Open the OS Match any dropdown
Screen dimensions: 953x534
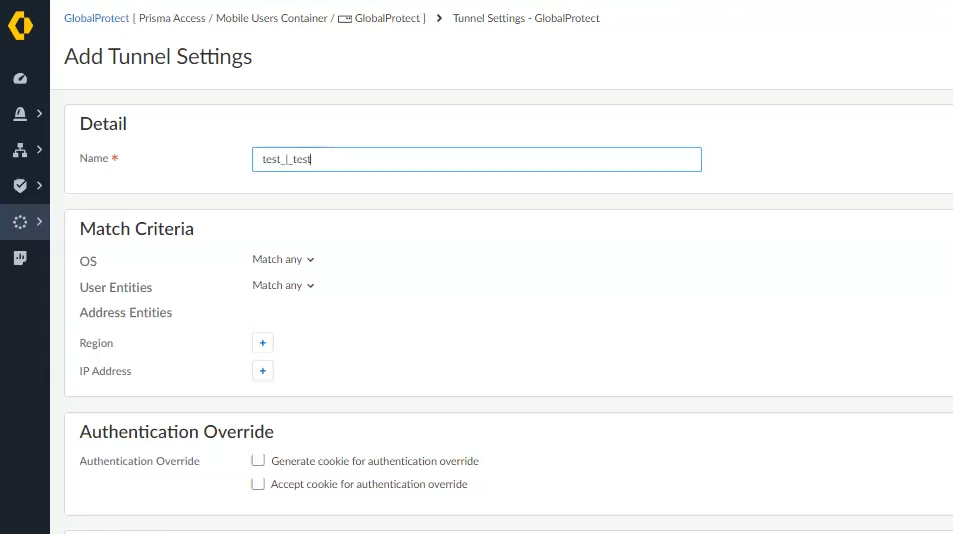pos(283,259)
